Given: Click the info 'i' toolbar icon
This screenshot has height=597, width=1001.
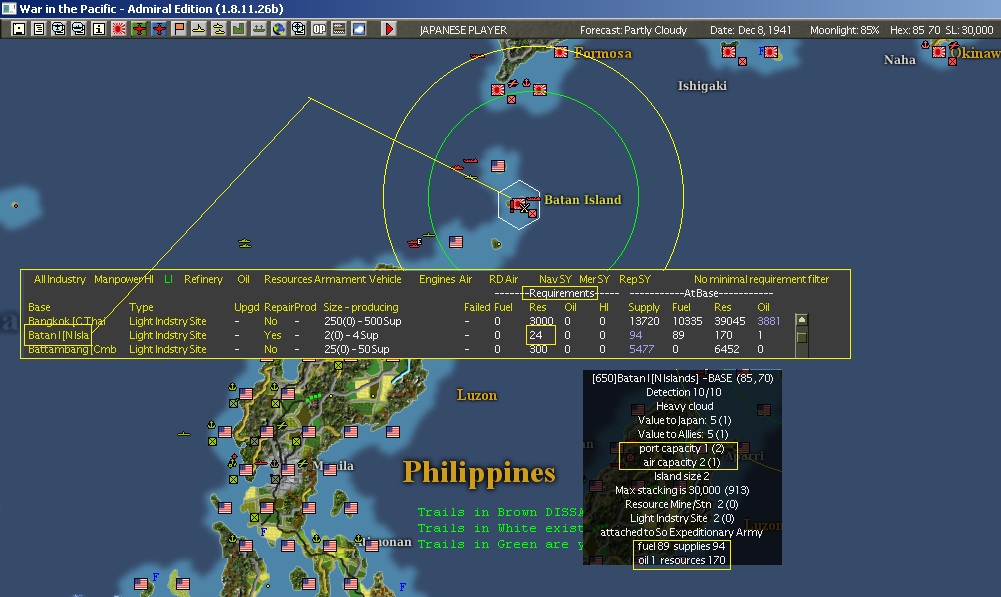Looking at the screenshot, I should point(98,29).
